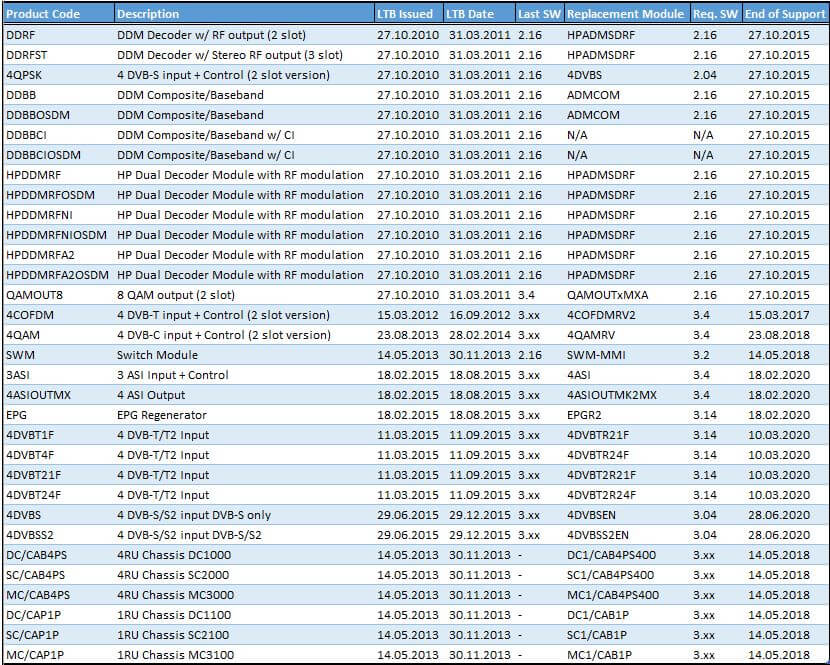Click the 'DDM Decoder w/ Stereo RF output' description

pyautogui.click(x=230, y=55)
